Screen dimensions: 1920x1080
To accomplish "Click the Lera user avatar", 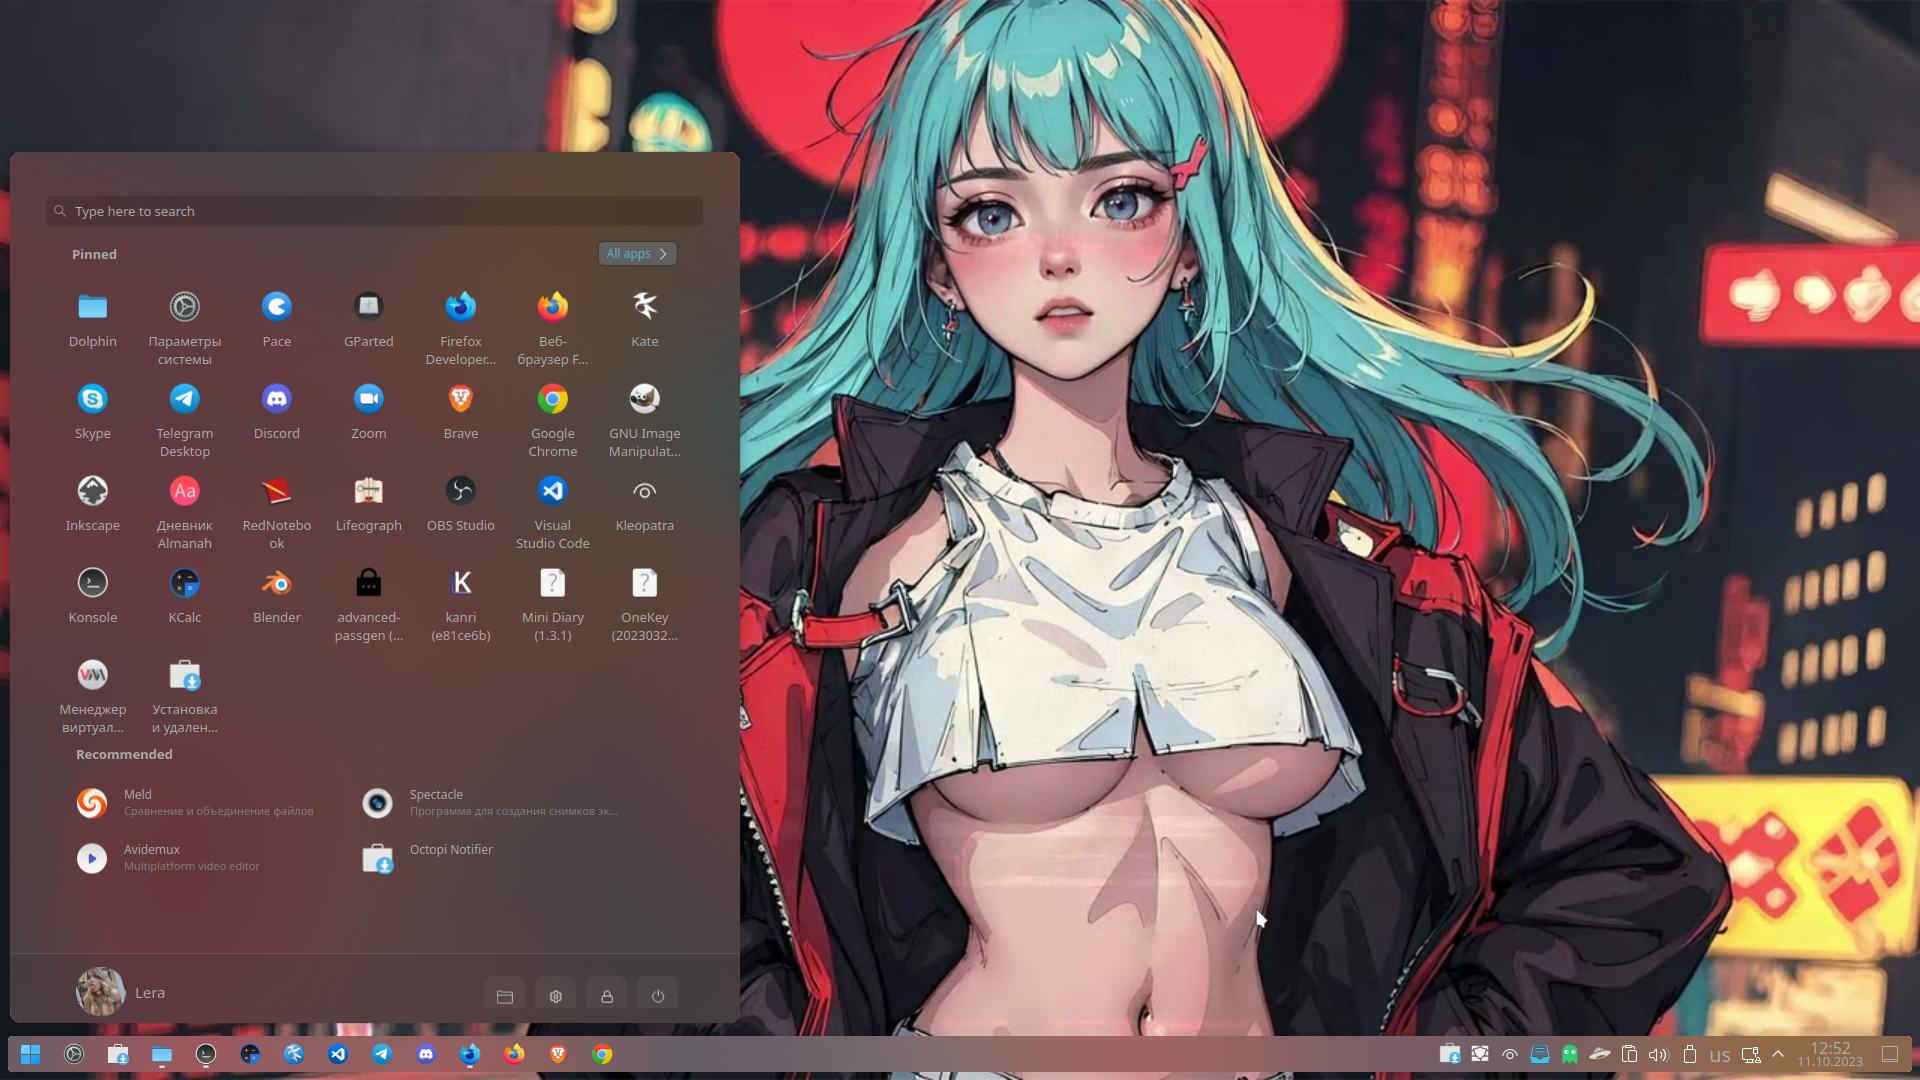I will 100,992.
